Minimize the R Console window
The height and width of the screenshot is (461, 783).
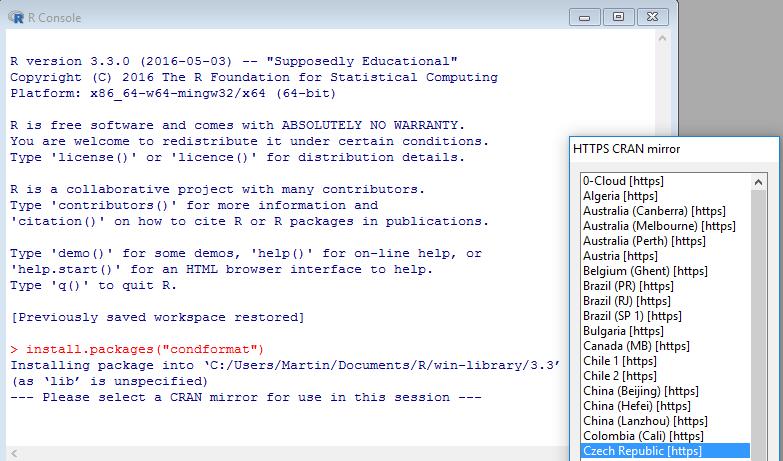584,17
